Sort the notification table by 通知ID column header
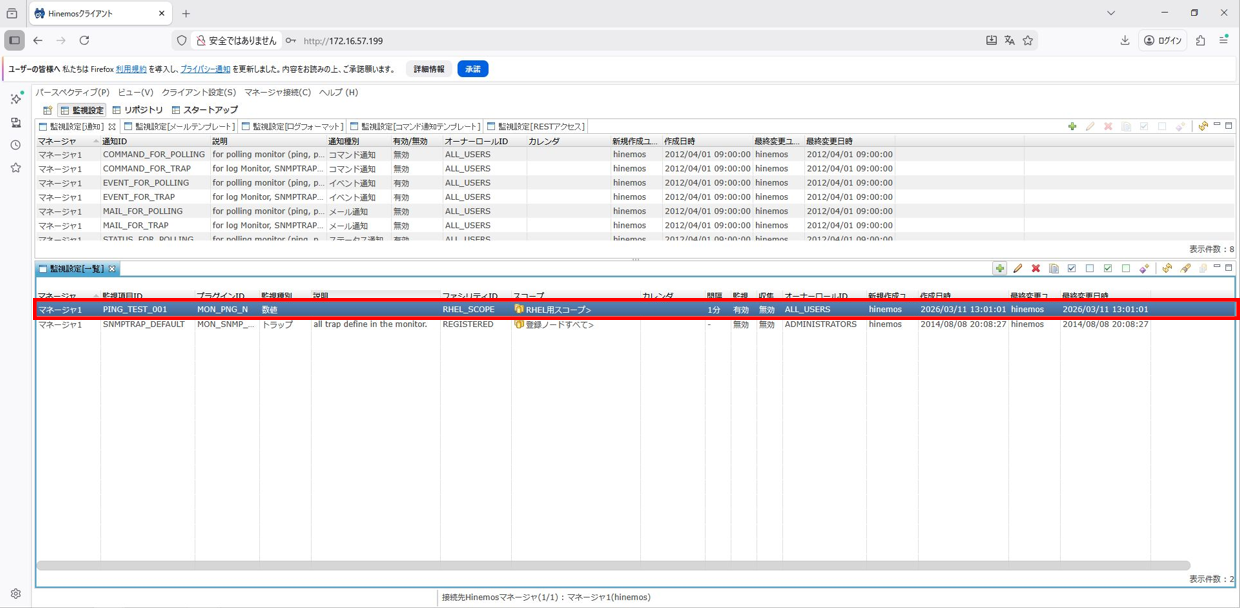This screenshot has height=608, width=1240. click(114, 142)
